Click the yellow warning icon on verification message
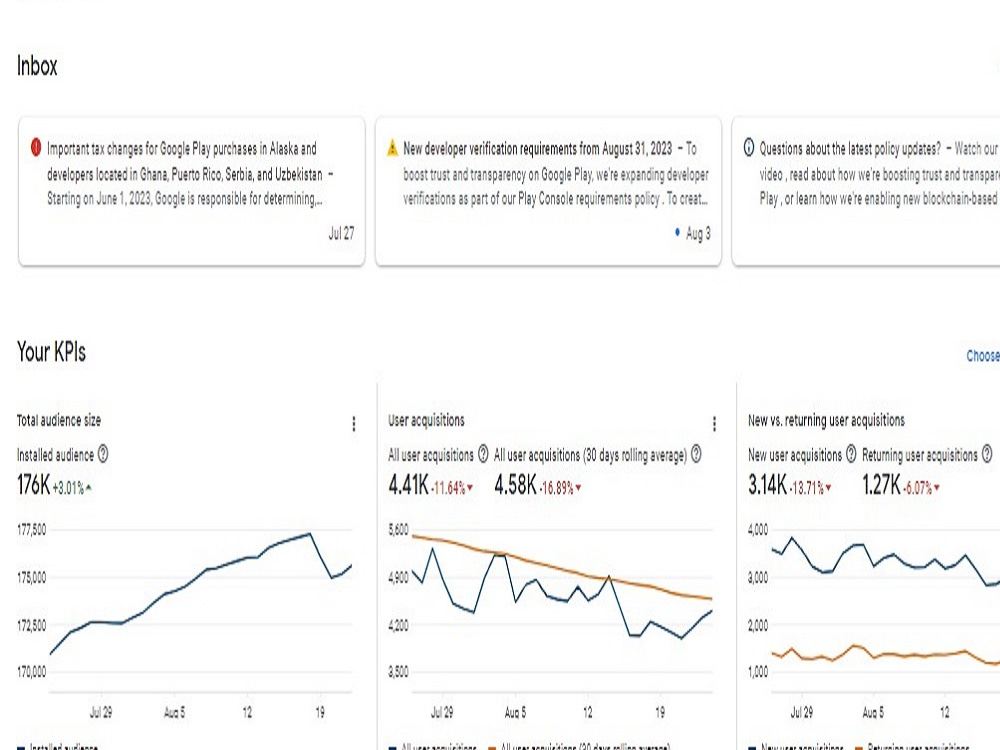The width and height of the screenshot is (1000, 750). (392, 149)
